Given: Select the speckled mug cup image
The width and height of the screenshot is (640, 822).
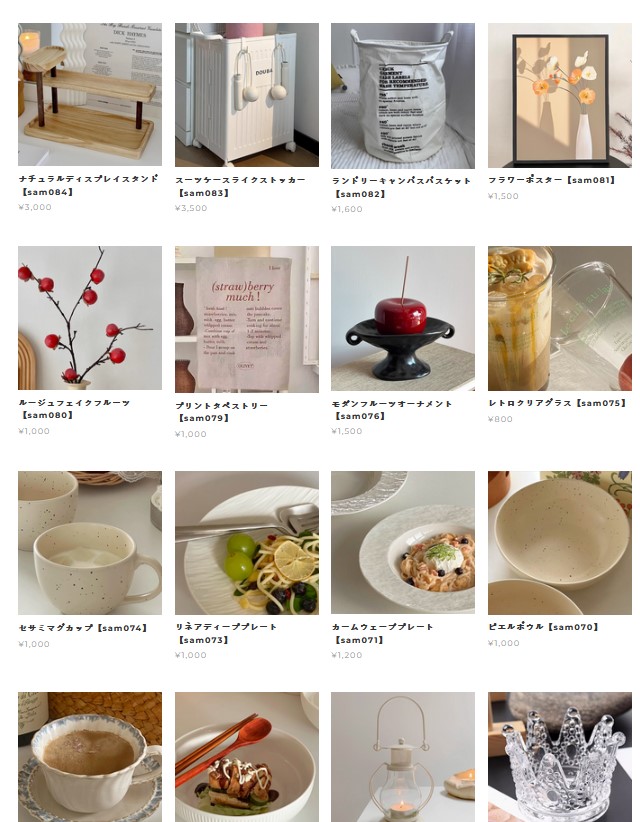Looking at the screenshot, I should 90,543.
